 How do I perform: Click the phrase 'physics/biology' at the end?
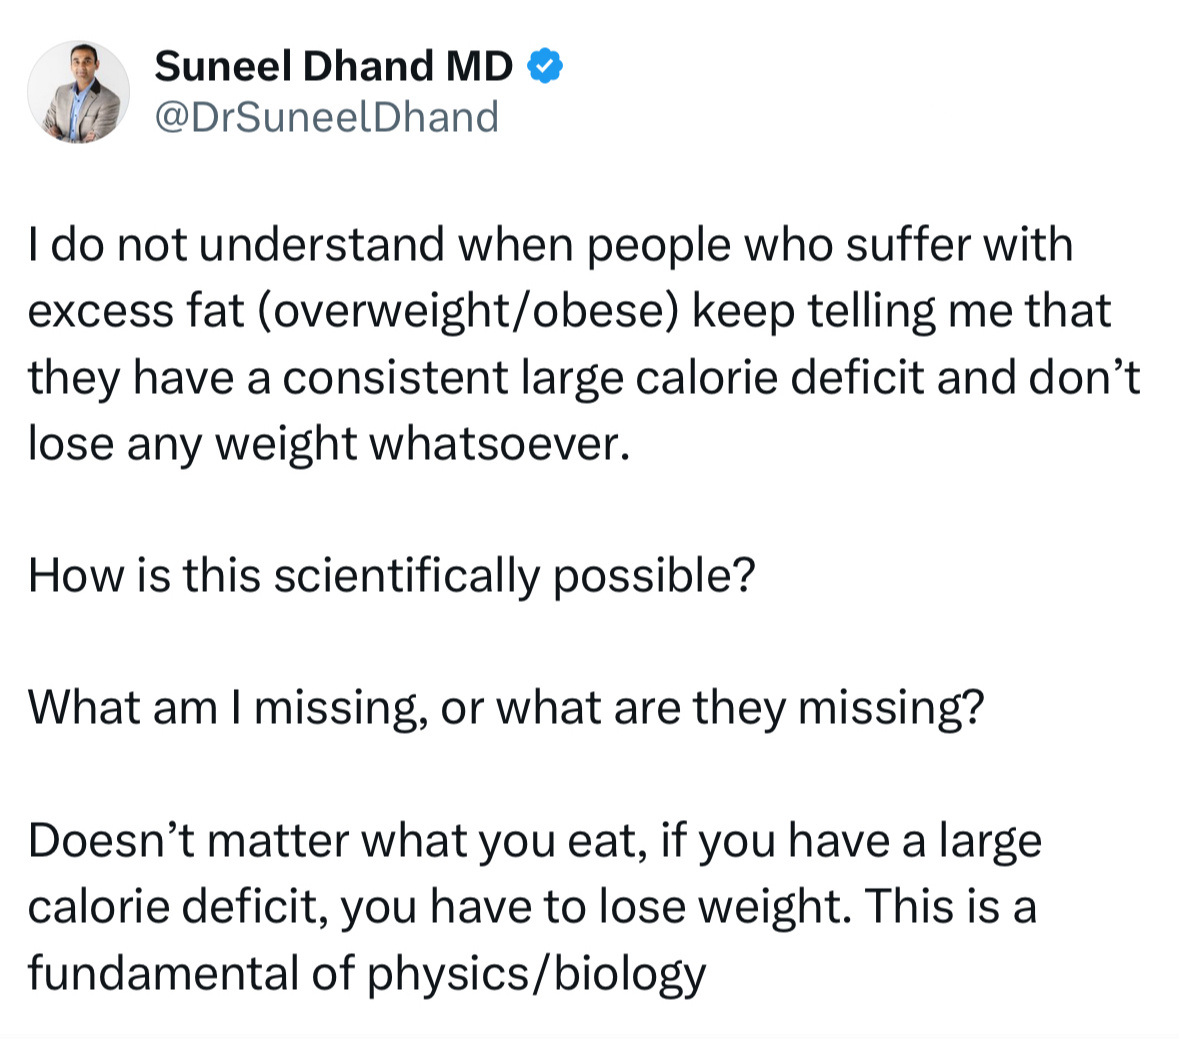pyautogui.click(x=537, y=974)
